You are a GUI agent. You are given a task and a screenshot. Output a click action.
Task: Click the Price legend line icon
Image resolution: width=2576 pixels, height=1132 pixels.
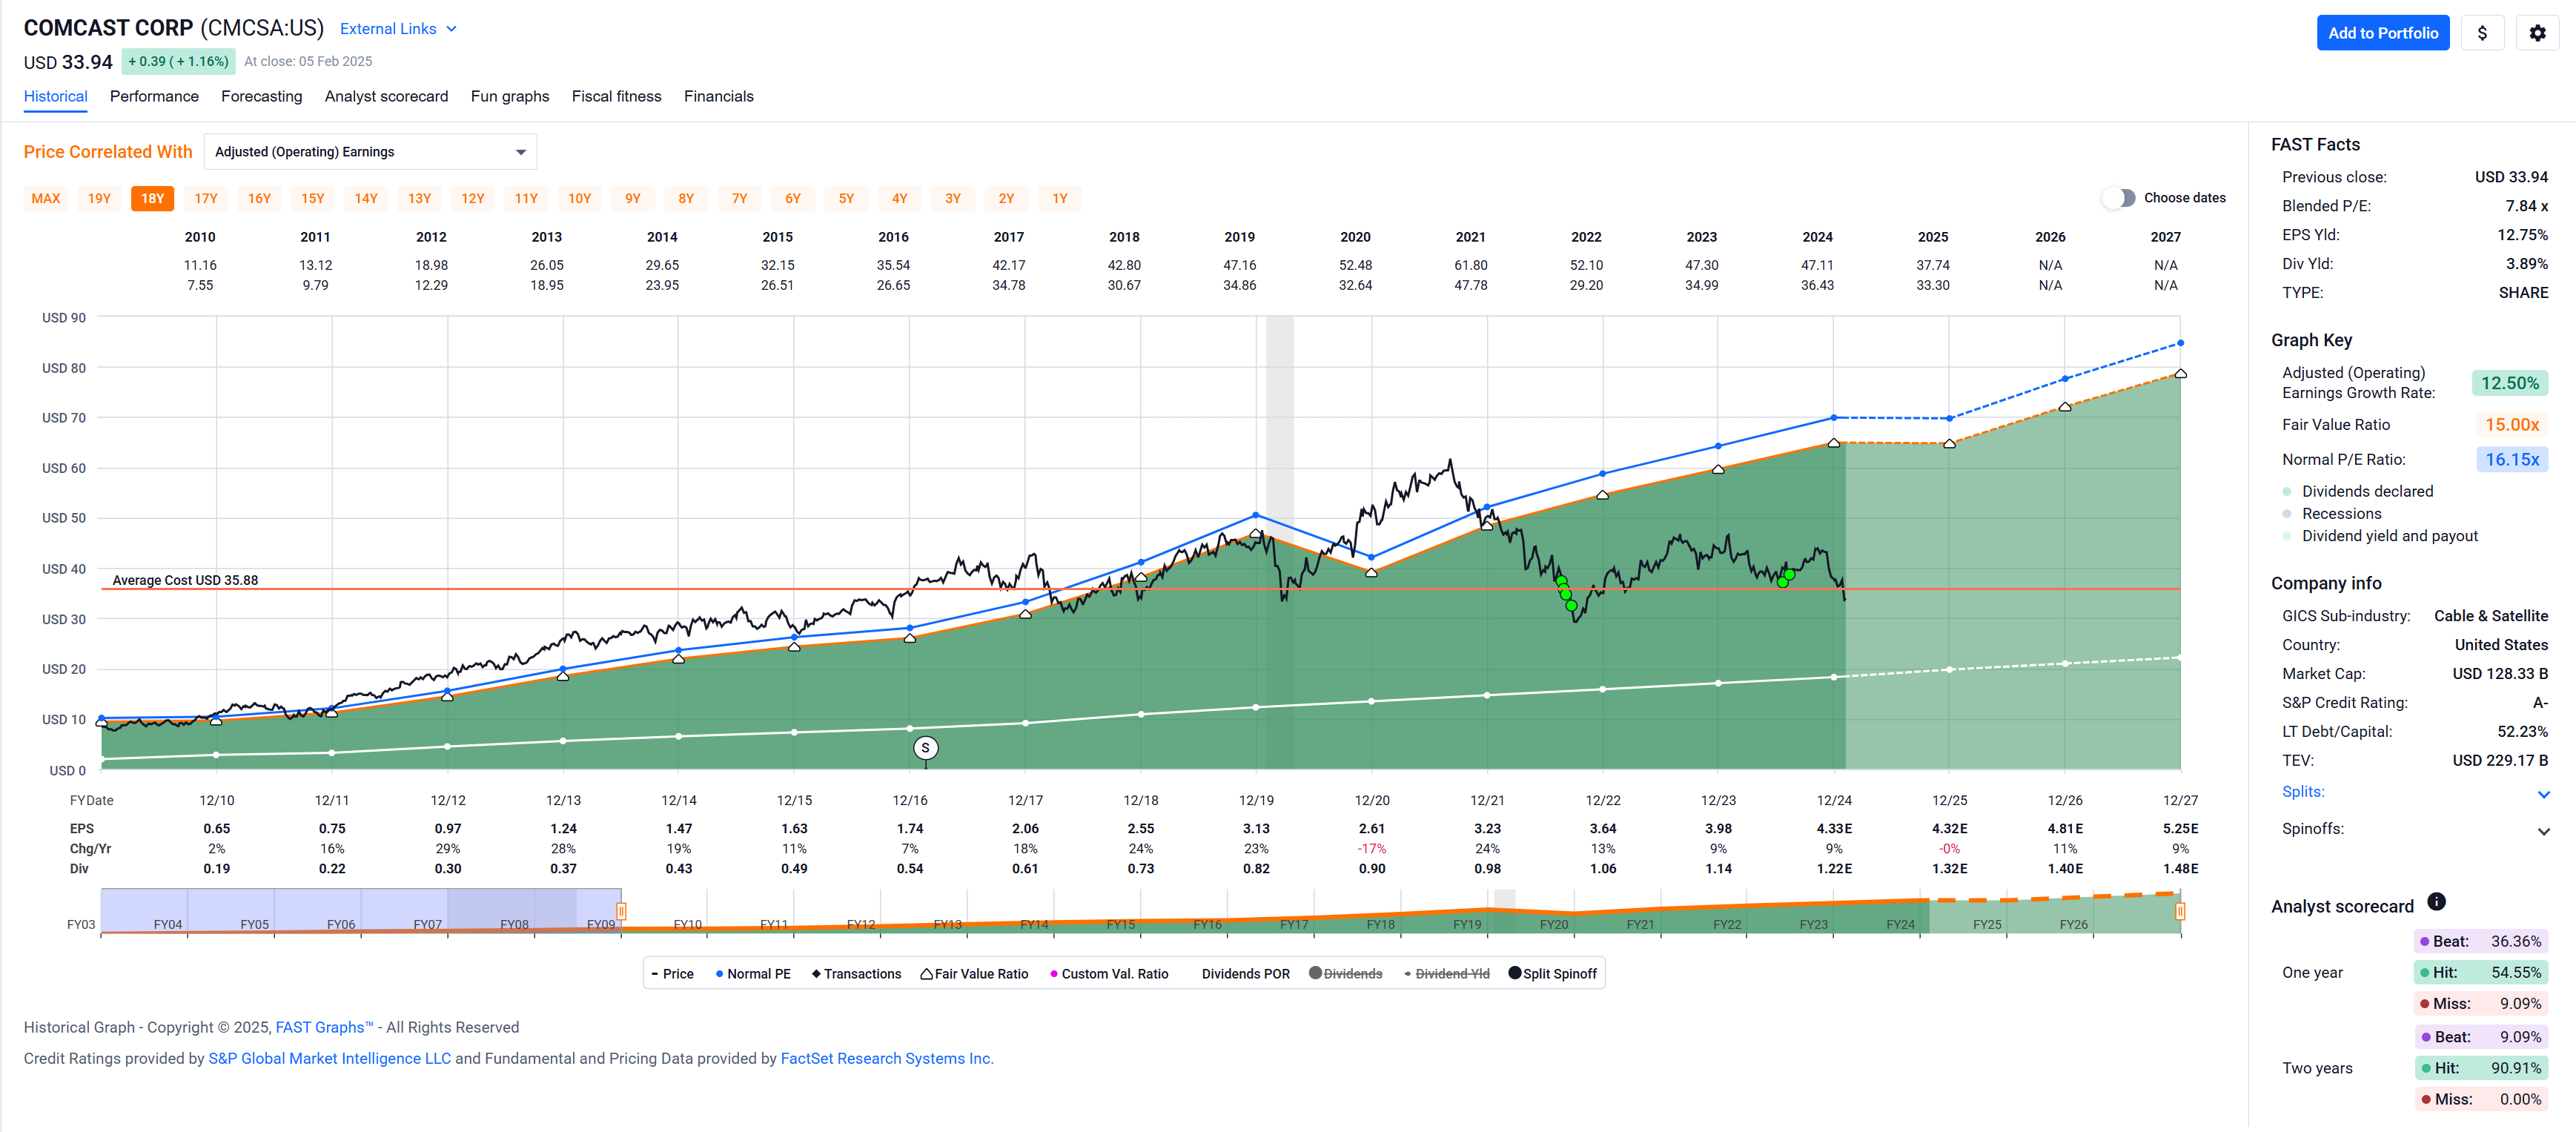tap(655, 974)
